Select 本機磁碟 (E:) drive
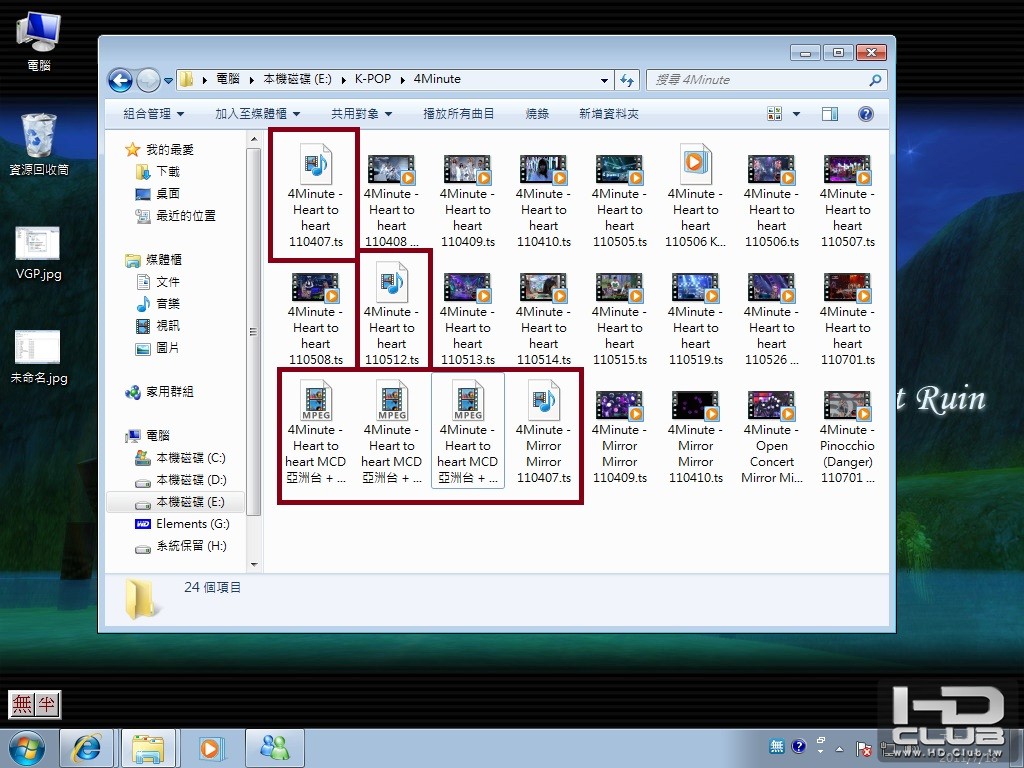Screen dimensions: 1024x768 point(175,502)
